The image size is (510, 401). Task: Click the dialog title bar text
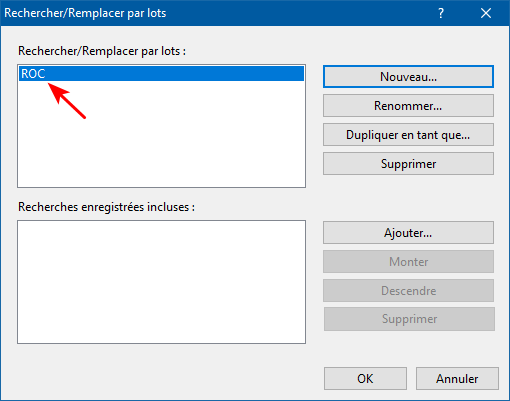pos(85,13)
